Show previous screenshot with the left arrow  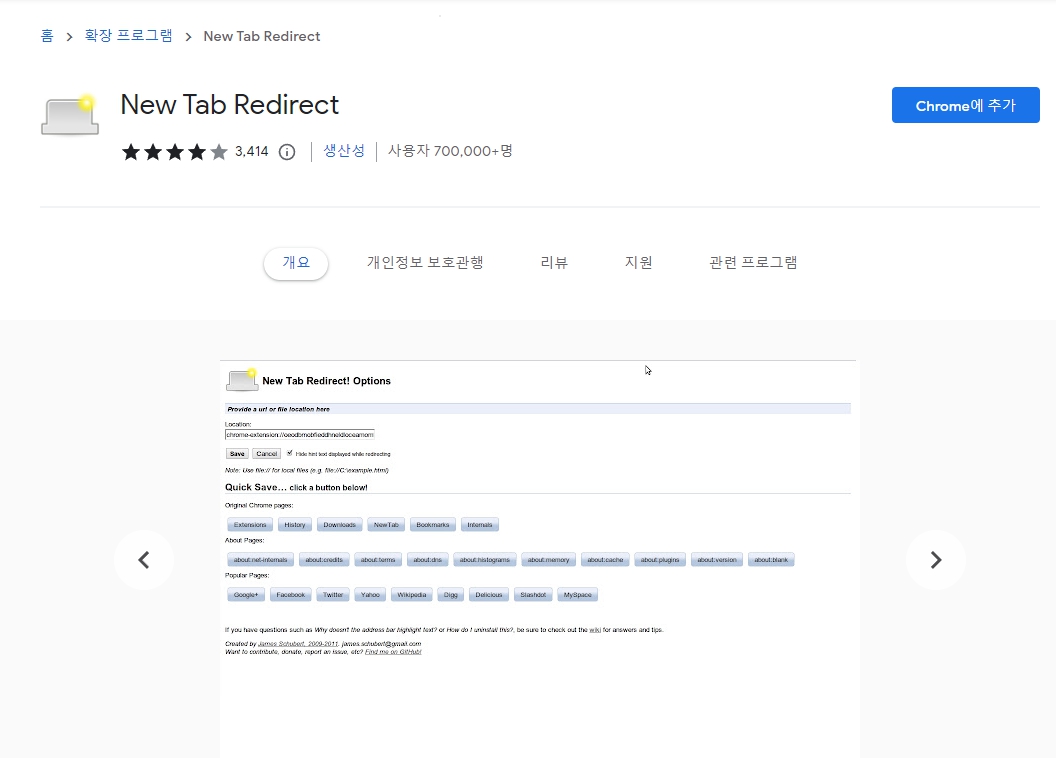(143, 560)
